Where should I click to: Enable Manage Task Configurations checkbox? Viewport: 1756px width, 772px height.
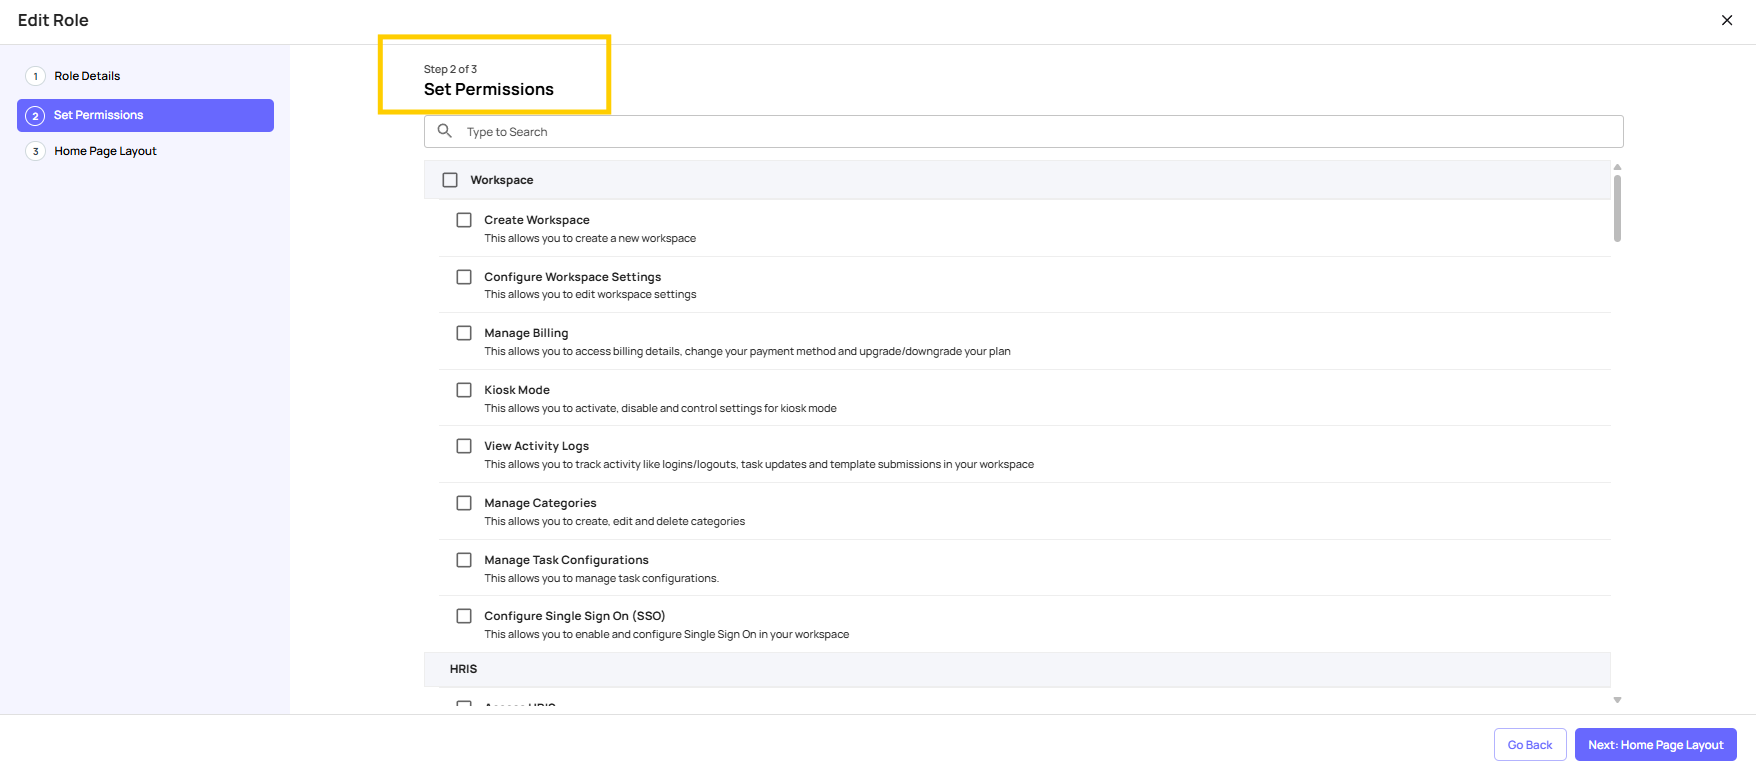464,560
